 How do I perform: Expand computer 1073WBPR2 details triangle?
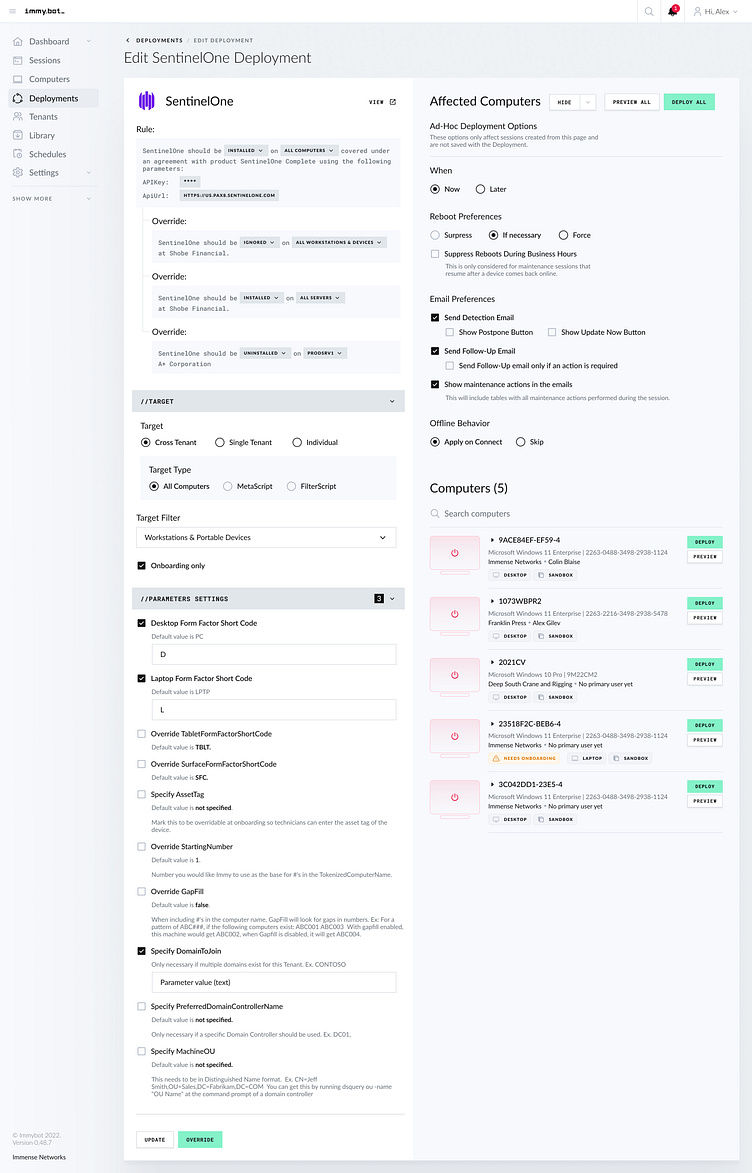click(493, 601)
